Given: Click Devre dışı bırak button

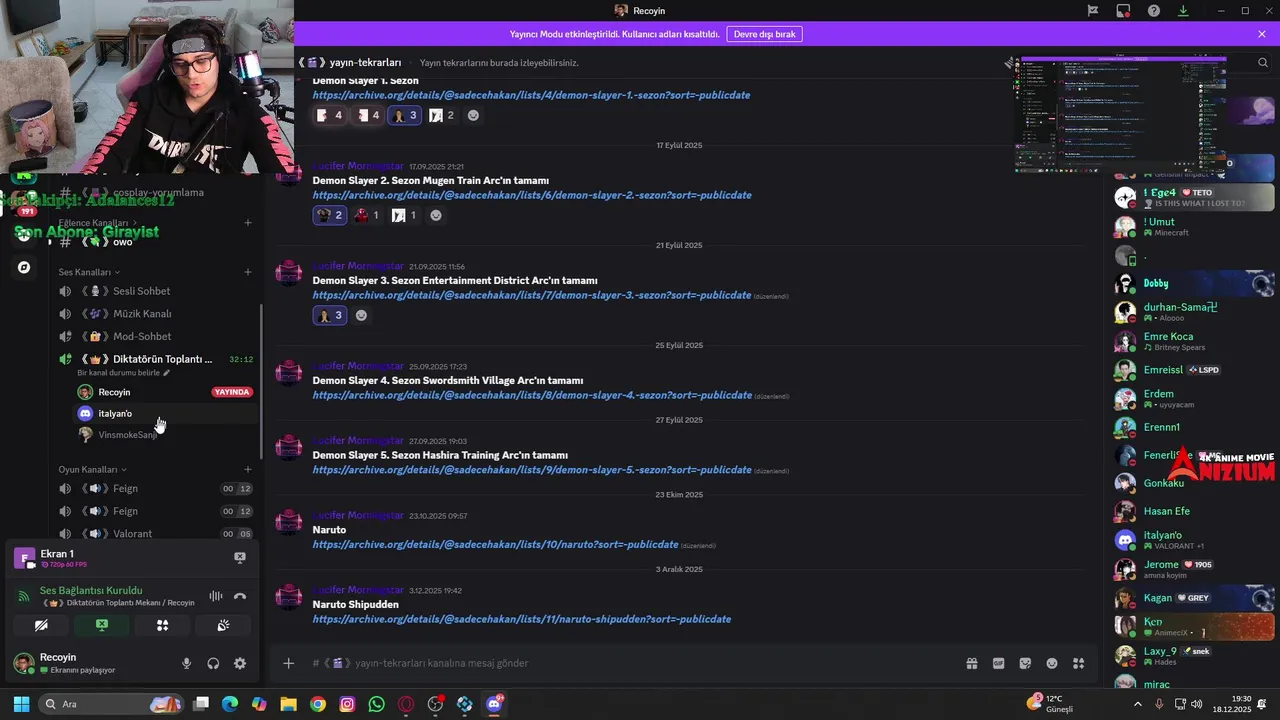Looking at the screenshot, I should coord(764,34).
